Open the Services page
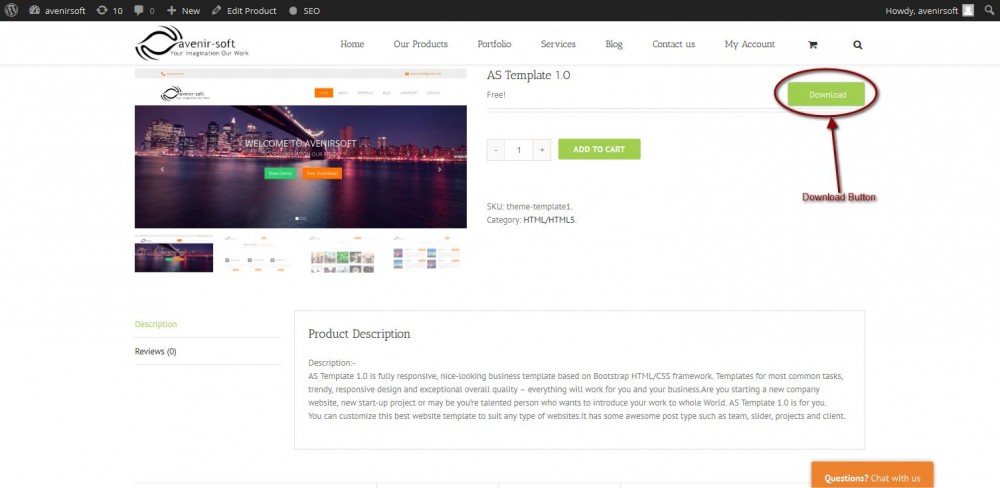 (558, 44)
